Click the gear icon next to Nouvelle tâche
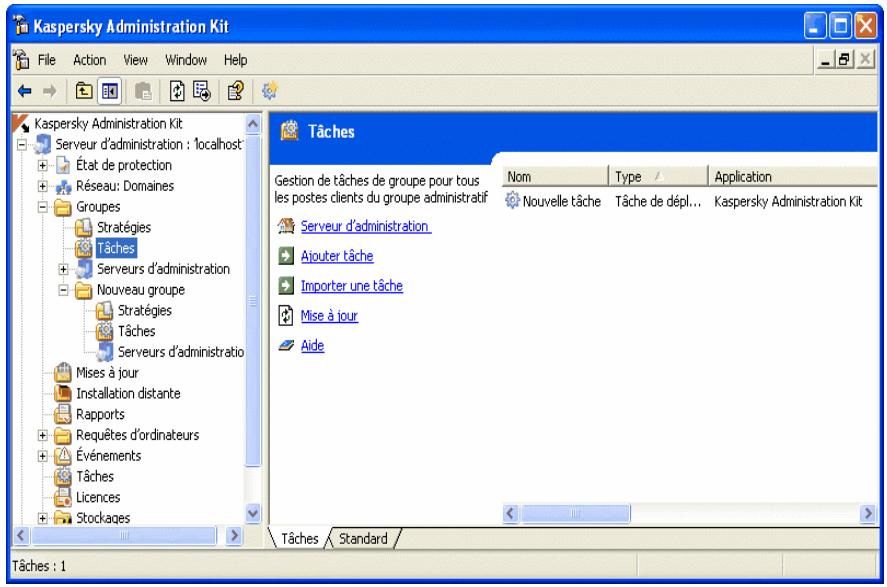The height and width of the screenshot is (587, 887). point(510,201)
